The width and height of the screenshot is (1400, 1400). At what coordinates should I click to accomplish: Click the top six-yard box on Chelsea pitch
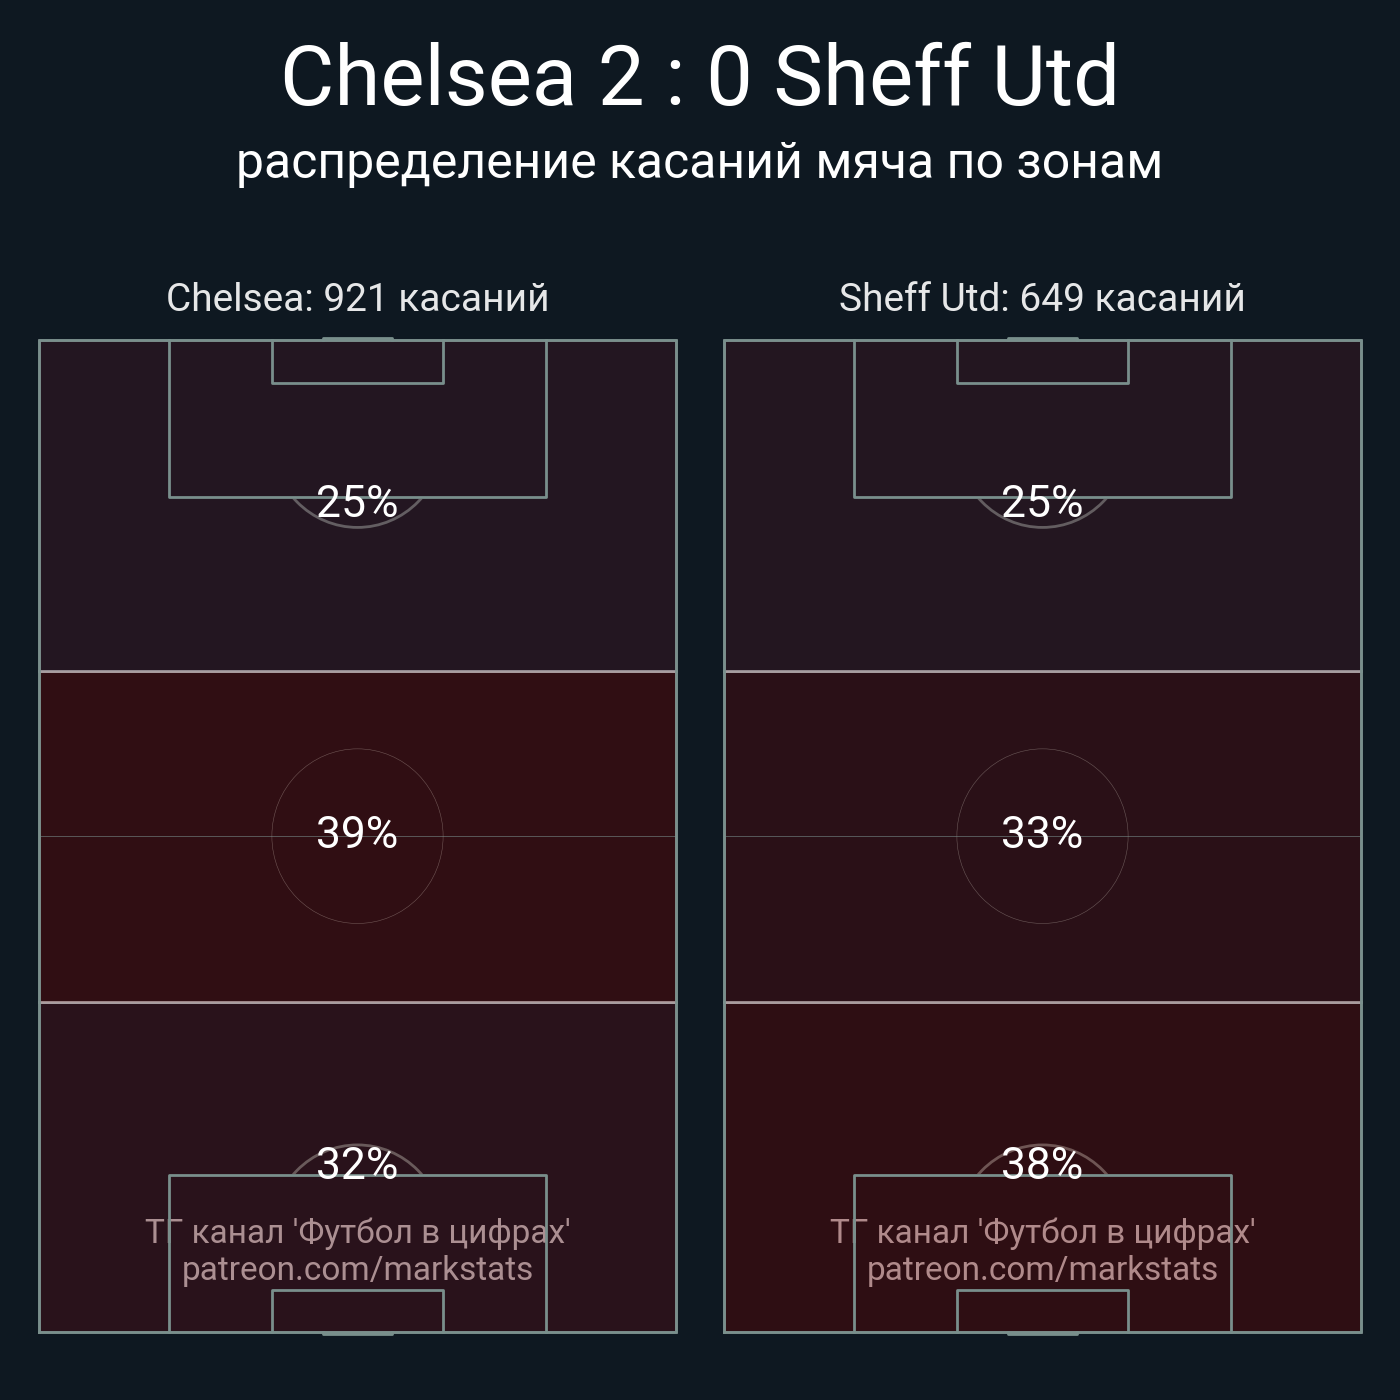pos(357,362)
